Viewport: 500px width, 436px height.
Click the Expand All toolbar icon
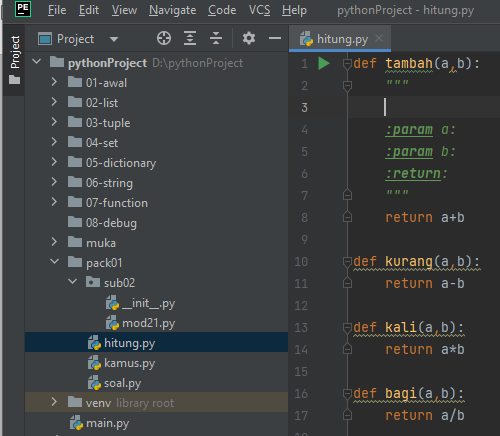pos(190,38)
